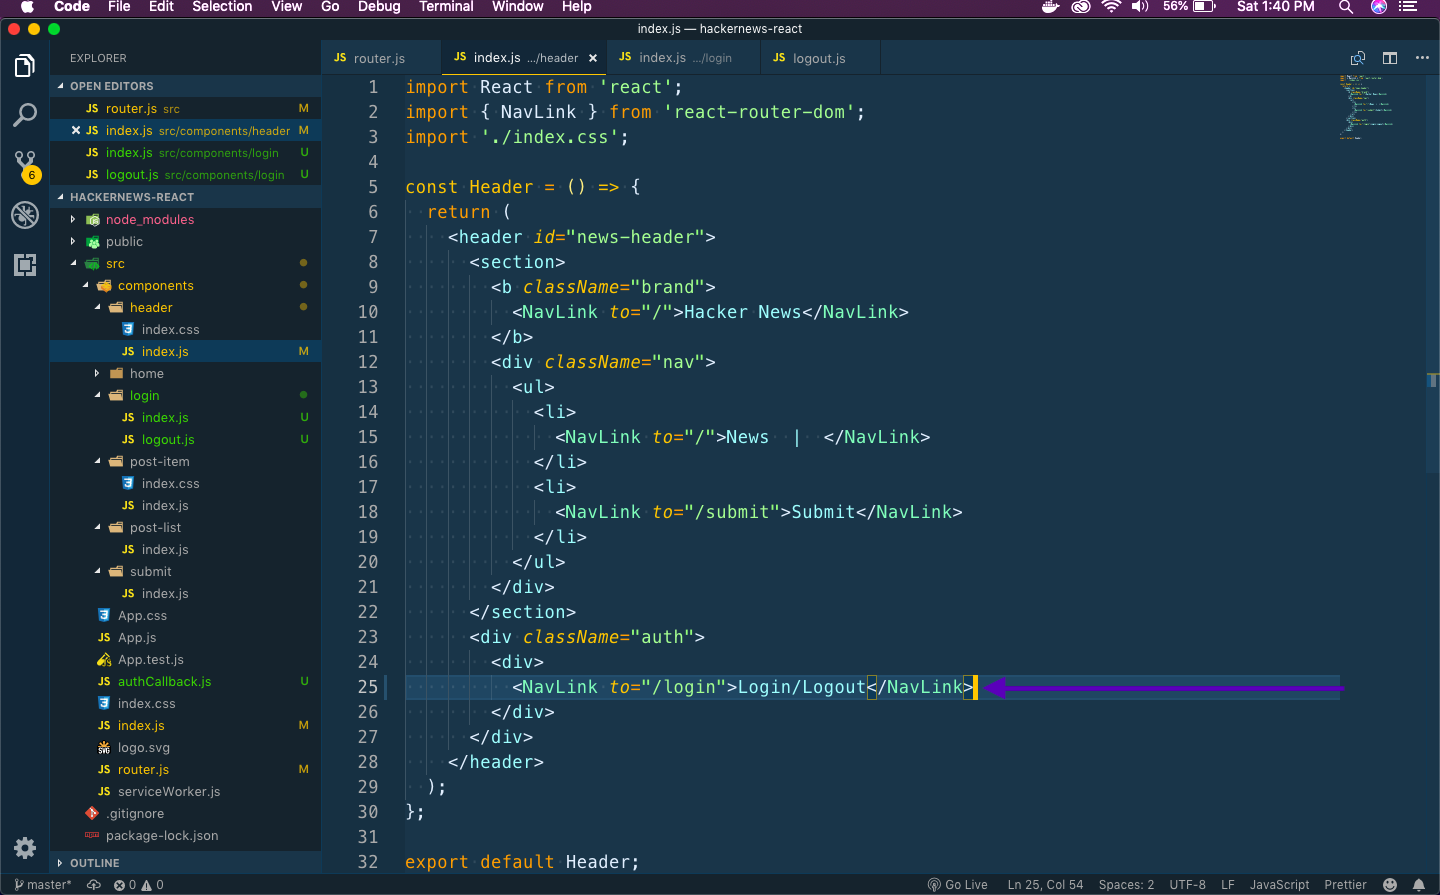Click the code minimap preview
This screenshot has height=895, width=1440.
[x=1366, y=106]
